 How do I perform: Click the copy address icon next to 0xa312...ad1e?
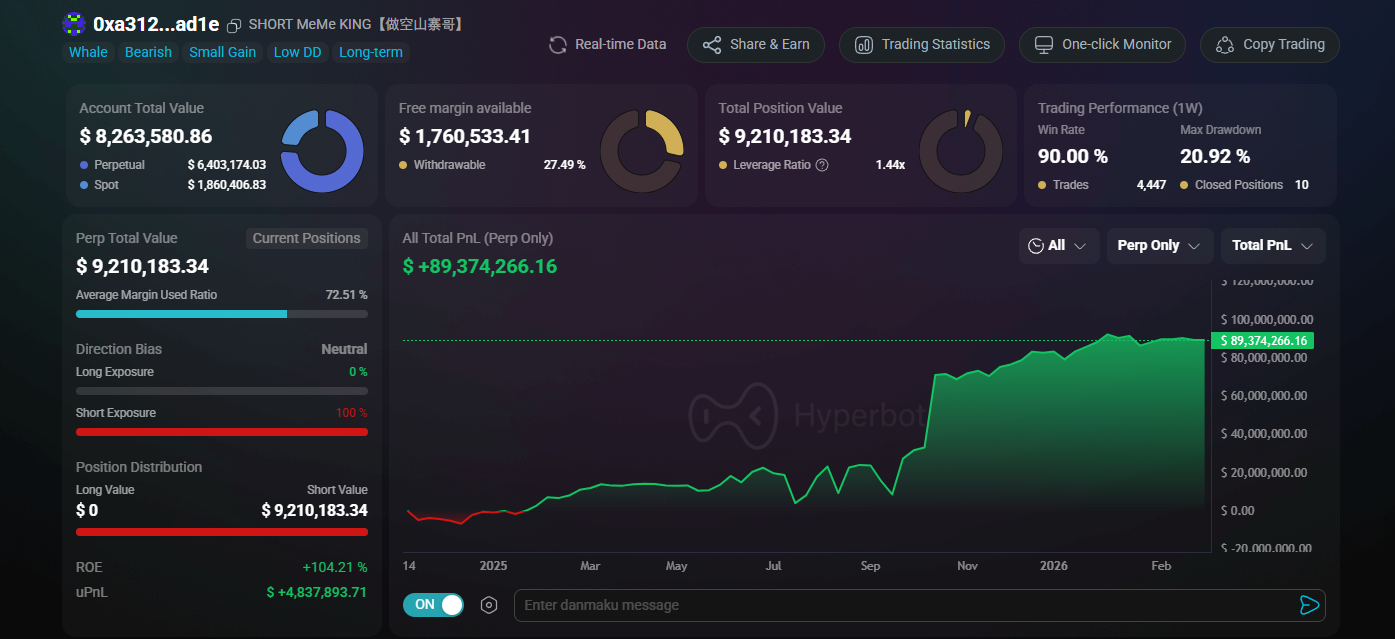coord(234,25)
